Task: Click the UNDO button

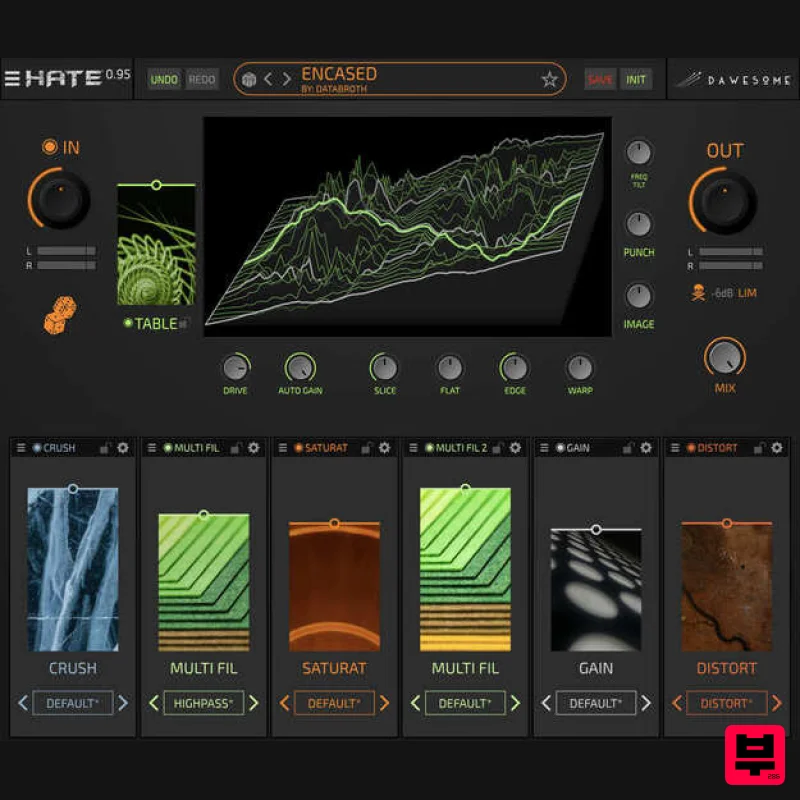Action: tap(163, 78)
